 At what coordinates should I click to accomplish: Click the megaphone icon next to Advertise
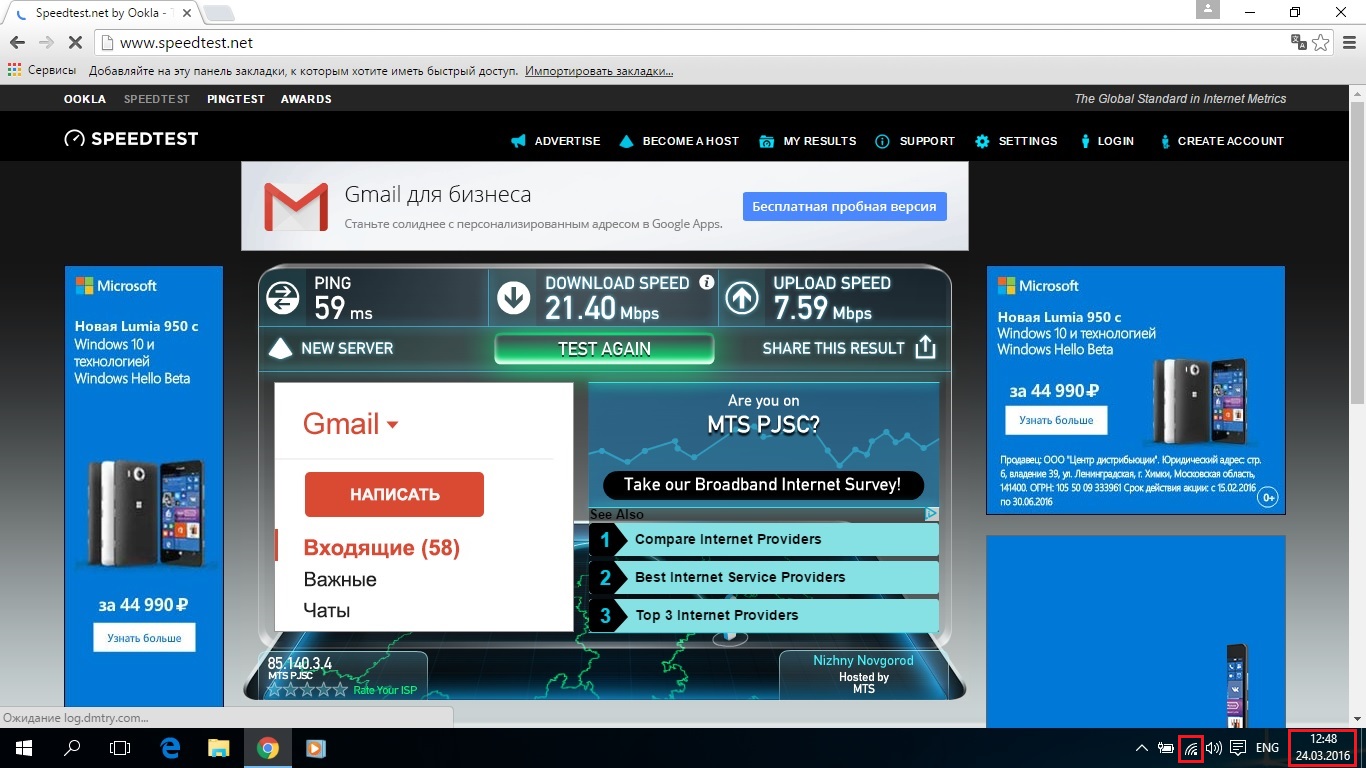[x=518, y=141]
